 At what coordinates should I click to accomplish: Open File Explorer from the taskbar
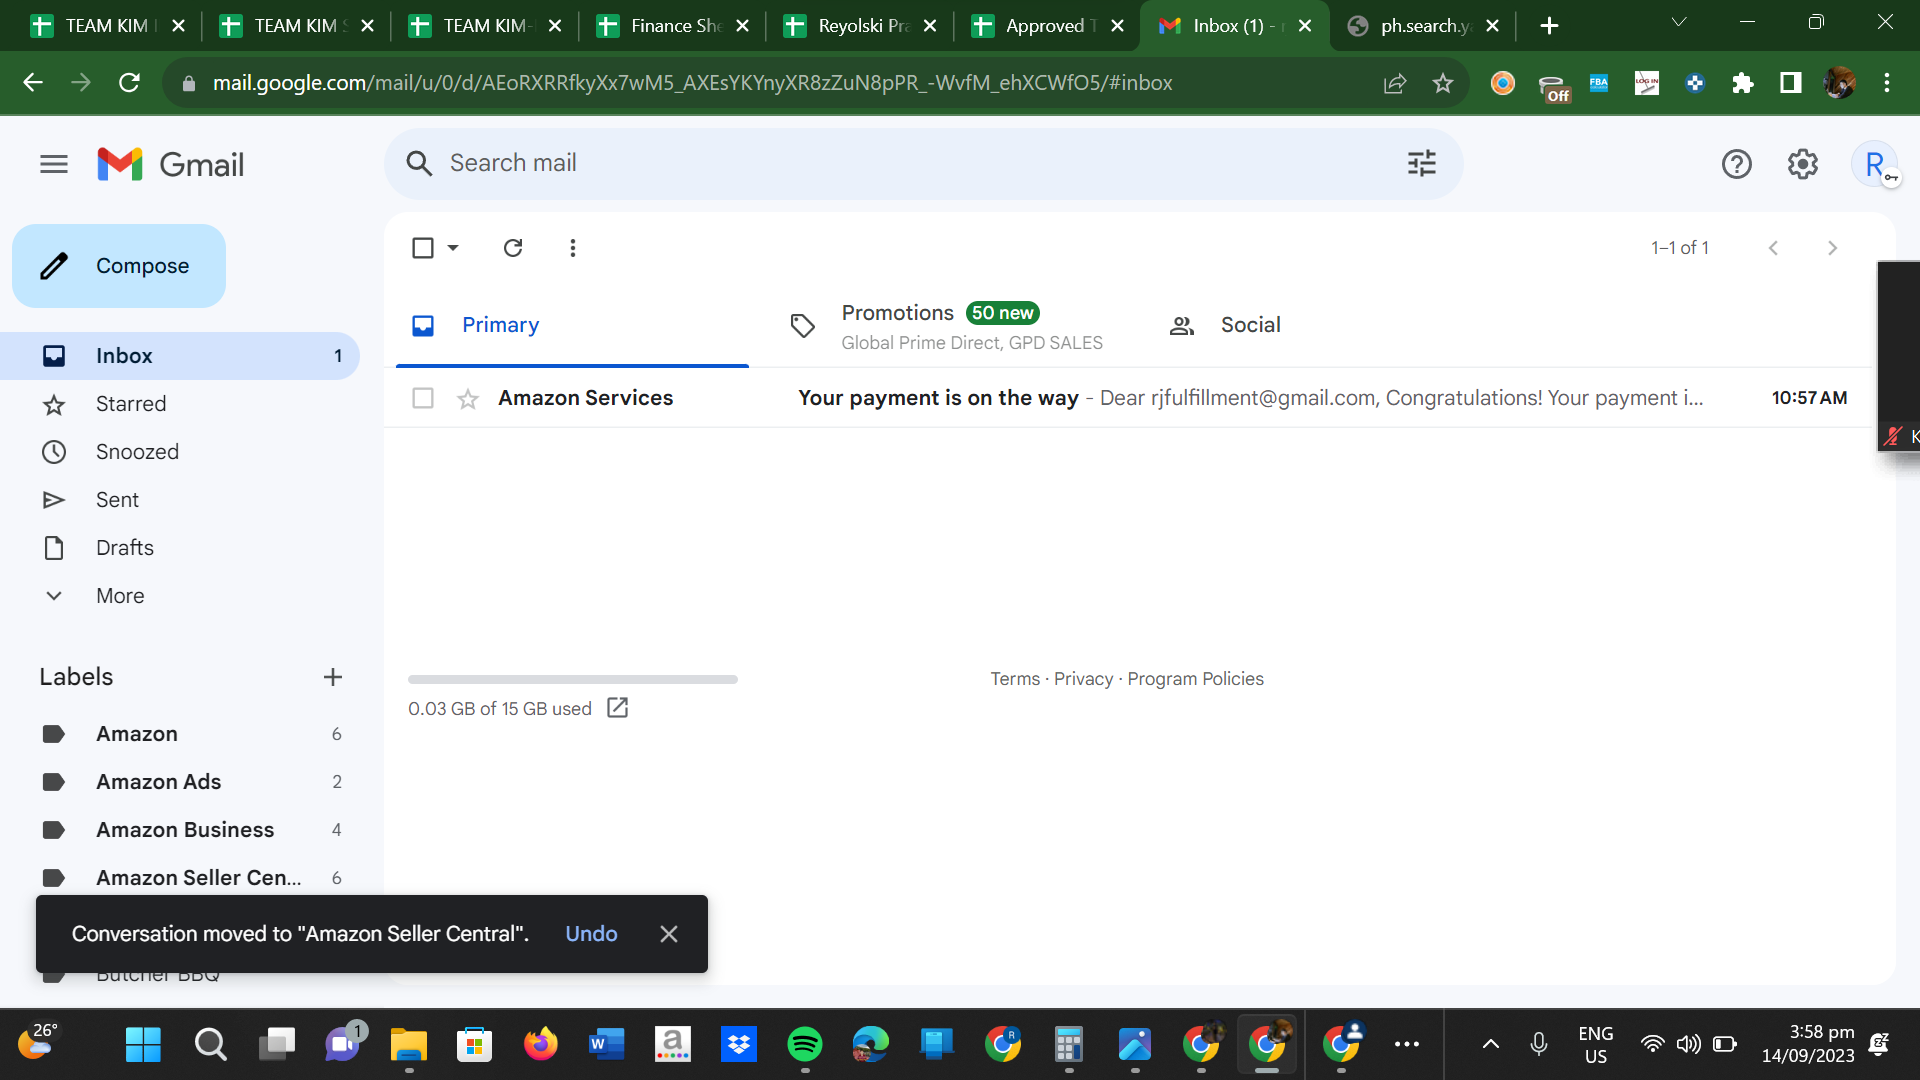409,1045
